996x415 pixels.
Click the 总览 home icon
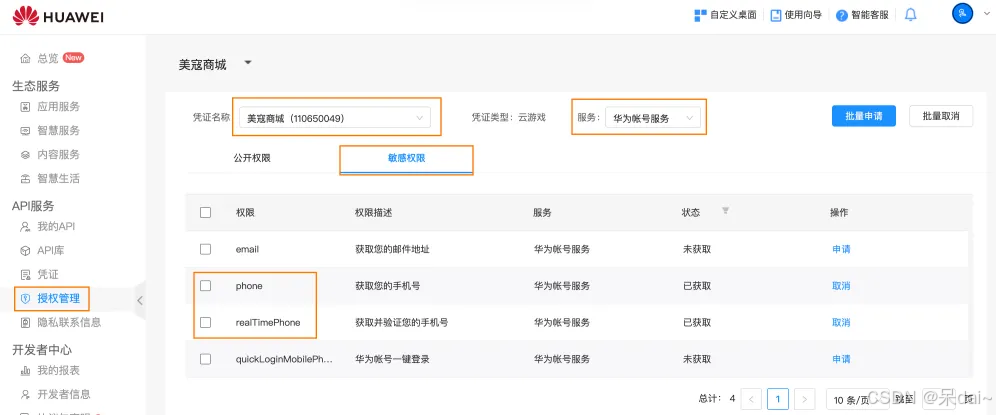coord(25,58)
